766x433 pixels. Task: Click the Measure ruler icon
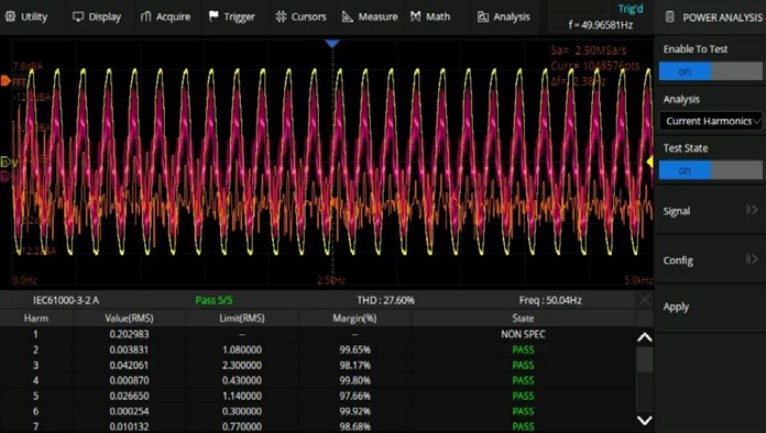click(347, 17)
